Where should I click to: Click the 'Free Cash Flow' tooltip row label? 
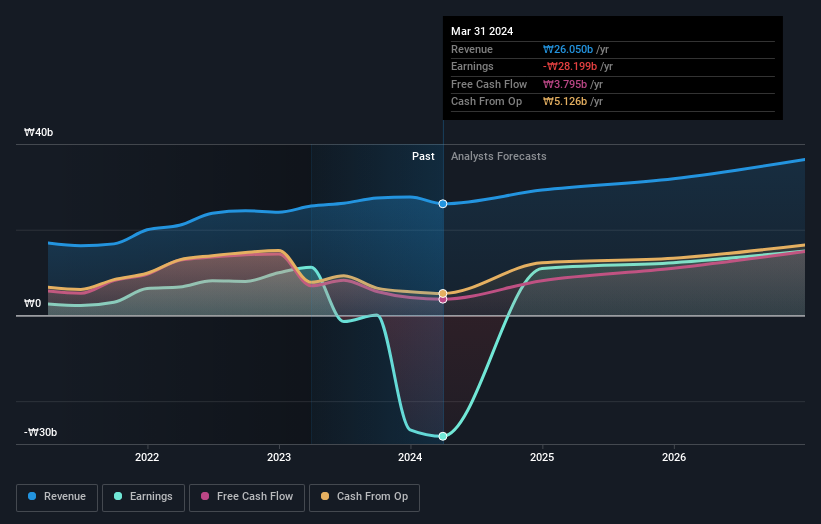[489, 84]
